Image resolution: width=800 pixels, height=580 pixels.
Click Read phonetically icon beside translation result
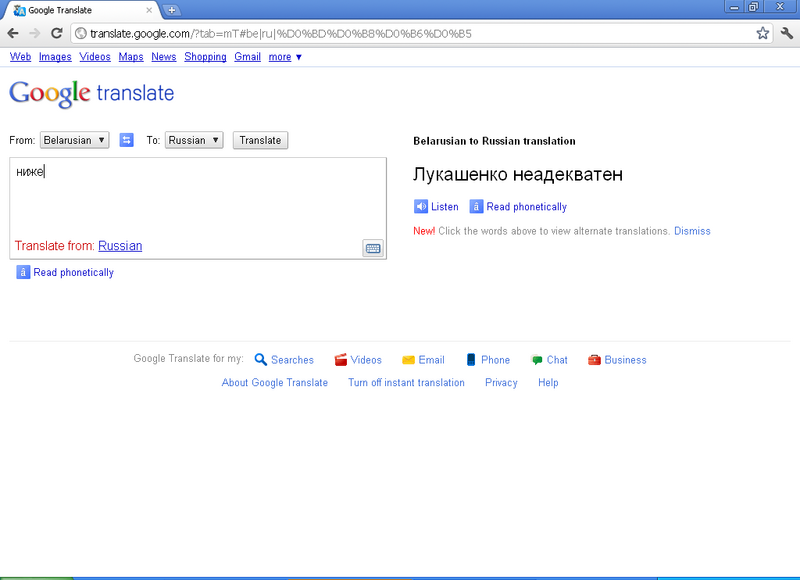(474, 206)
